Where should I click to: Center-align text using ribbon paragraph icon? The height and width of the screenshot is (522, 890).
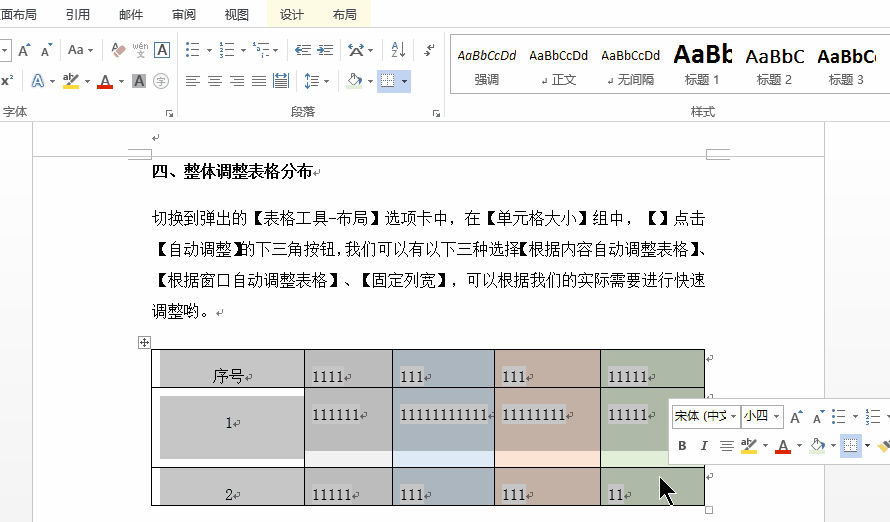pos(215,81)
